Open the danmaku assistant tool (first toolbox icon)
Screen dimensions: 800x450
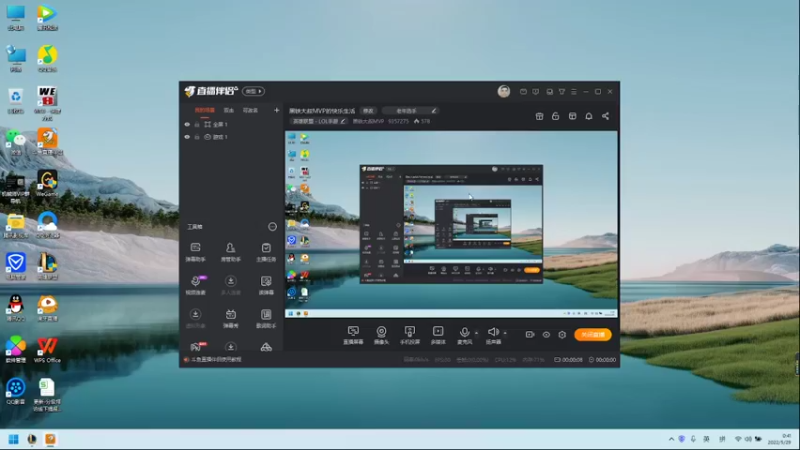tap(195, 252)
